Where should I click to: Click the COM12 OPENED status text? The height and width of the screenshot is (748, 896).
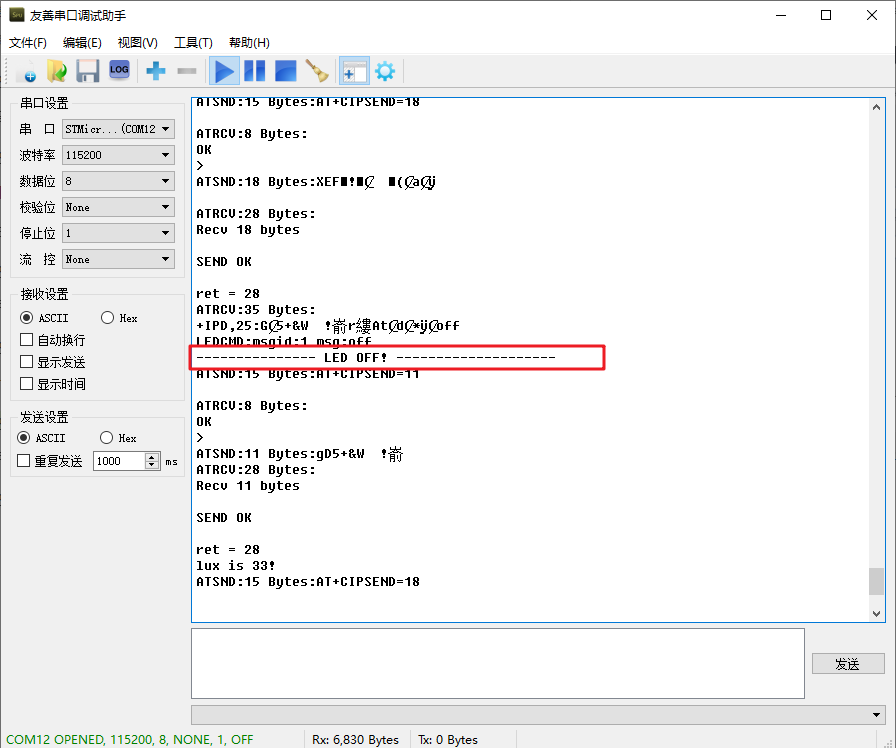tap(130, 739)
